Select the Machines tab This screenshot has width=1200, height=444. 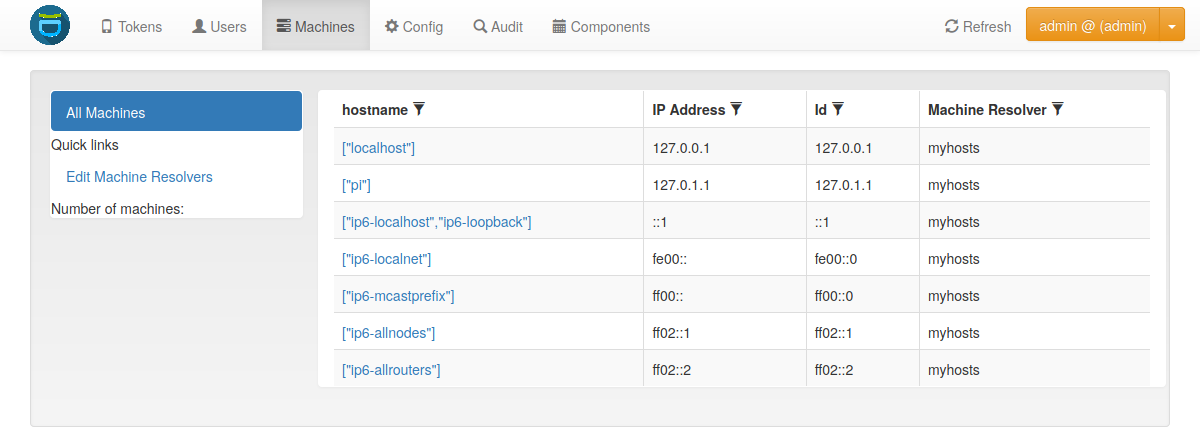[x=316, y=27]
